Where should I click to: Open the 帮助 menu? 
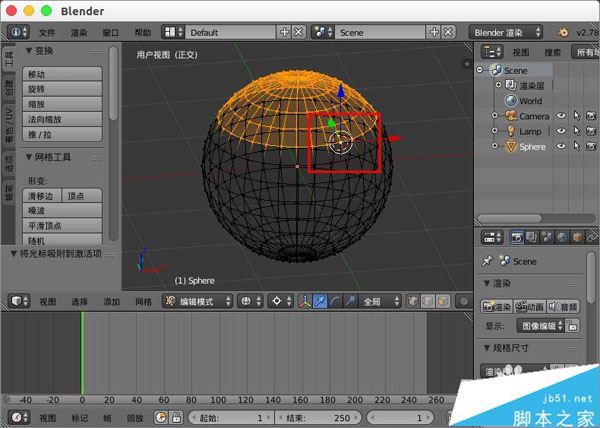coord(143,33)
